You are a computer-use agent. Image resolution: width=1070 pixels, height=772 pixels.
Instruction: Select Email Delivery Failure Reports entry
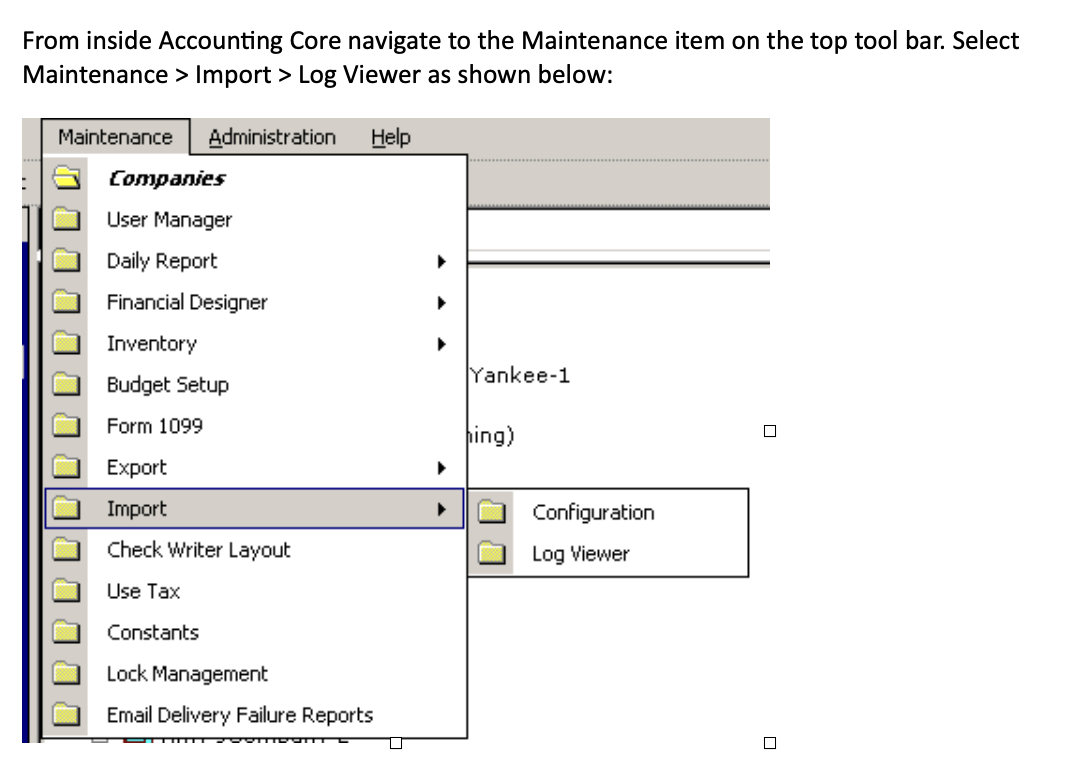(x=239, y=715)
